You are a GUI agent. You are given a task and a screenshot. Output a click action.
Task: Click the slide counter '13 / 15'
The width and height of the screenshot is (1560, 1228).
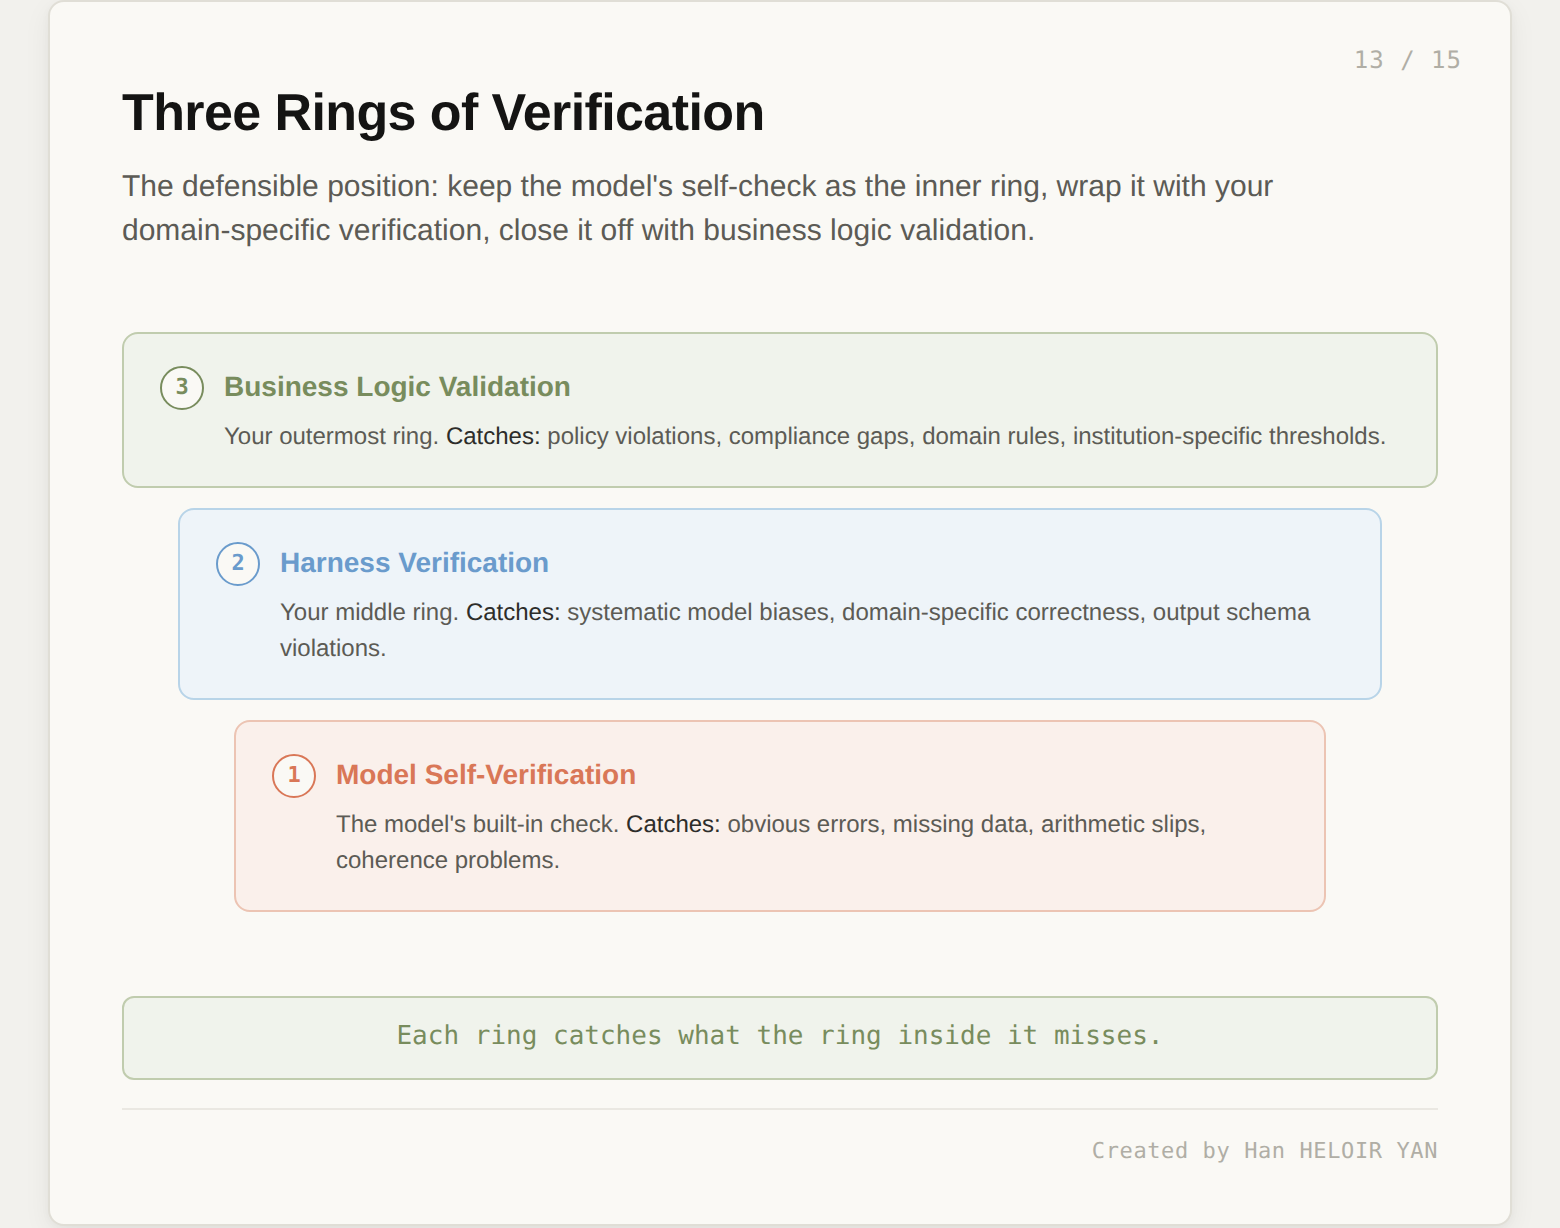pyautogui.click(x=1407, y=60)
